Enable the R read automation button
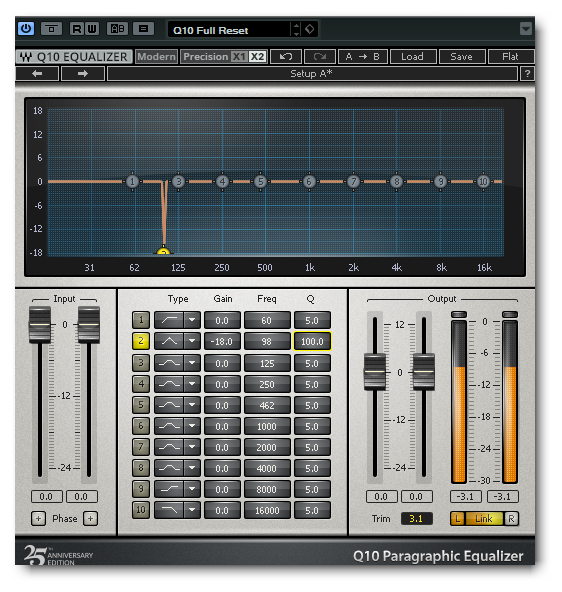 coord(77,29)
